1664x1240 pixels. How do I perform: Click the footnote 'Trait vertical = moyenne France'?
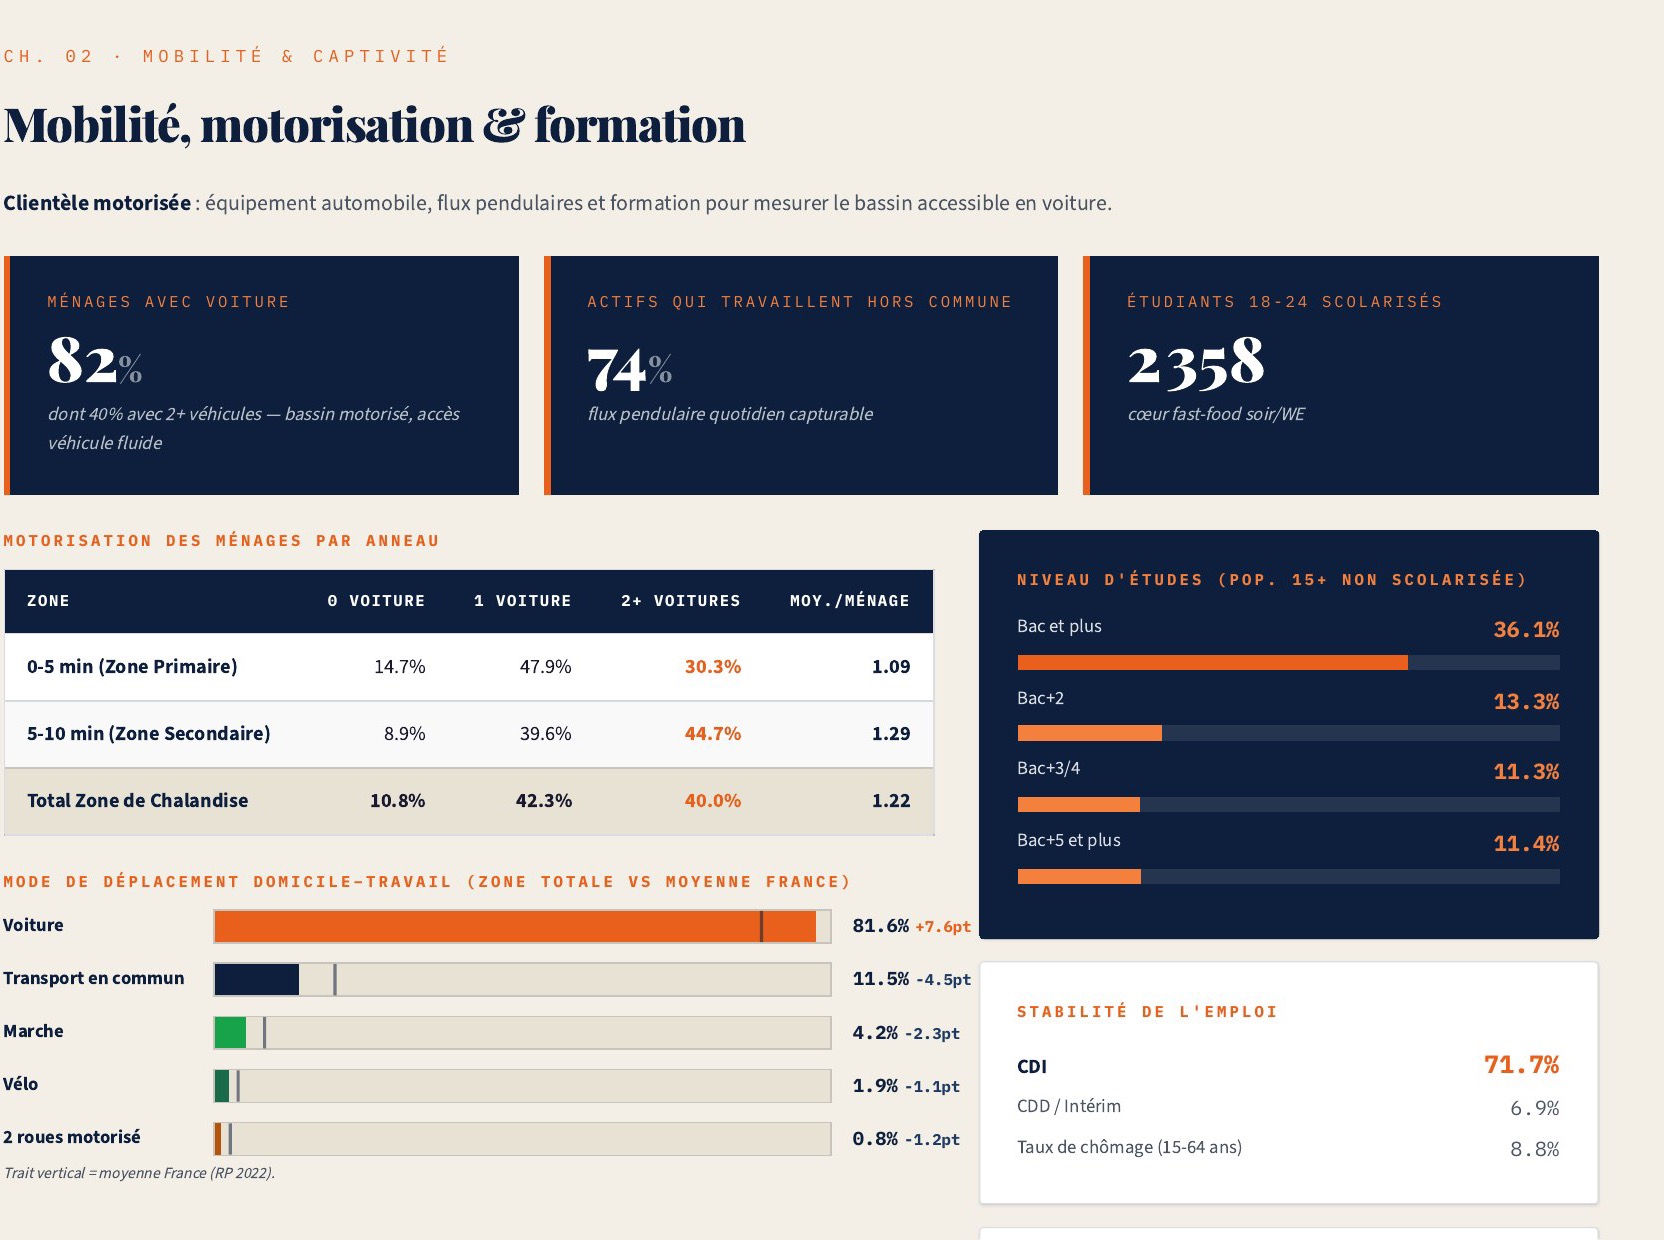tap(139, 1173)
